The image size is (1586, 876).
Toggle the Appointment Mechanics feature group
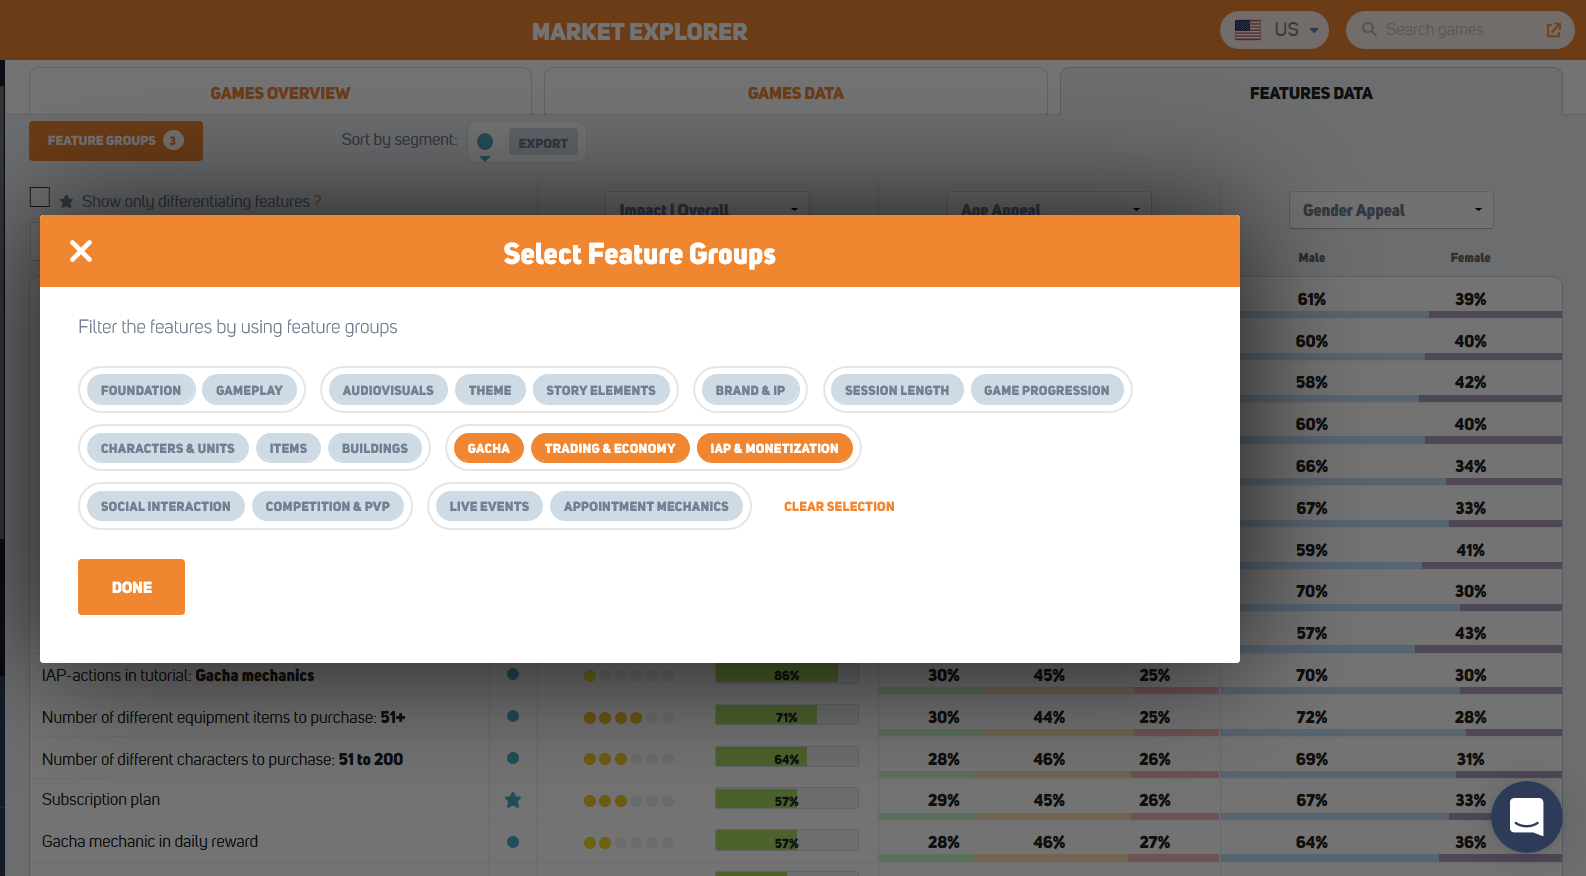tap(646, 506)
